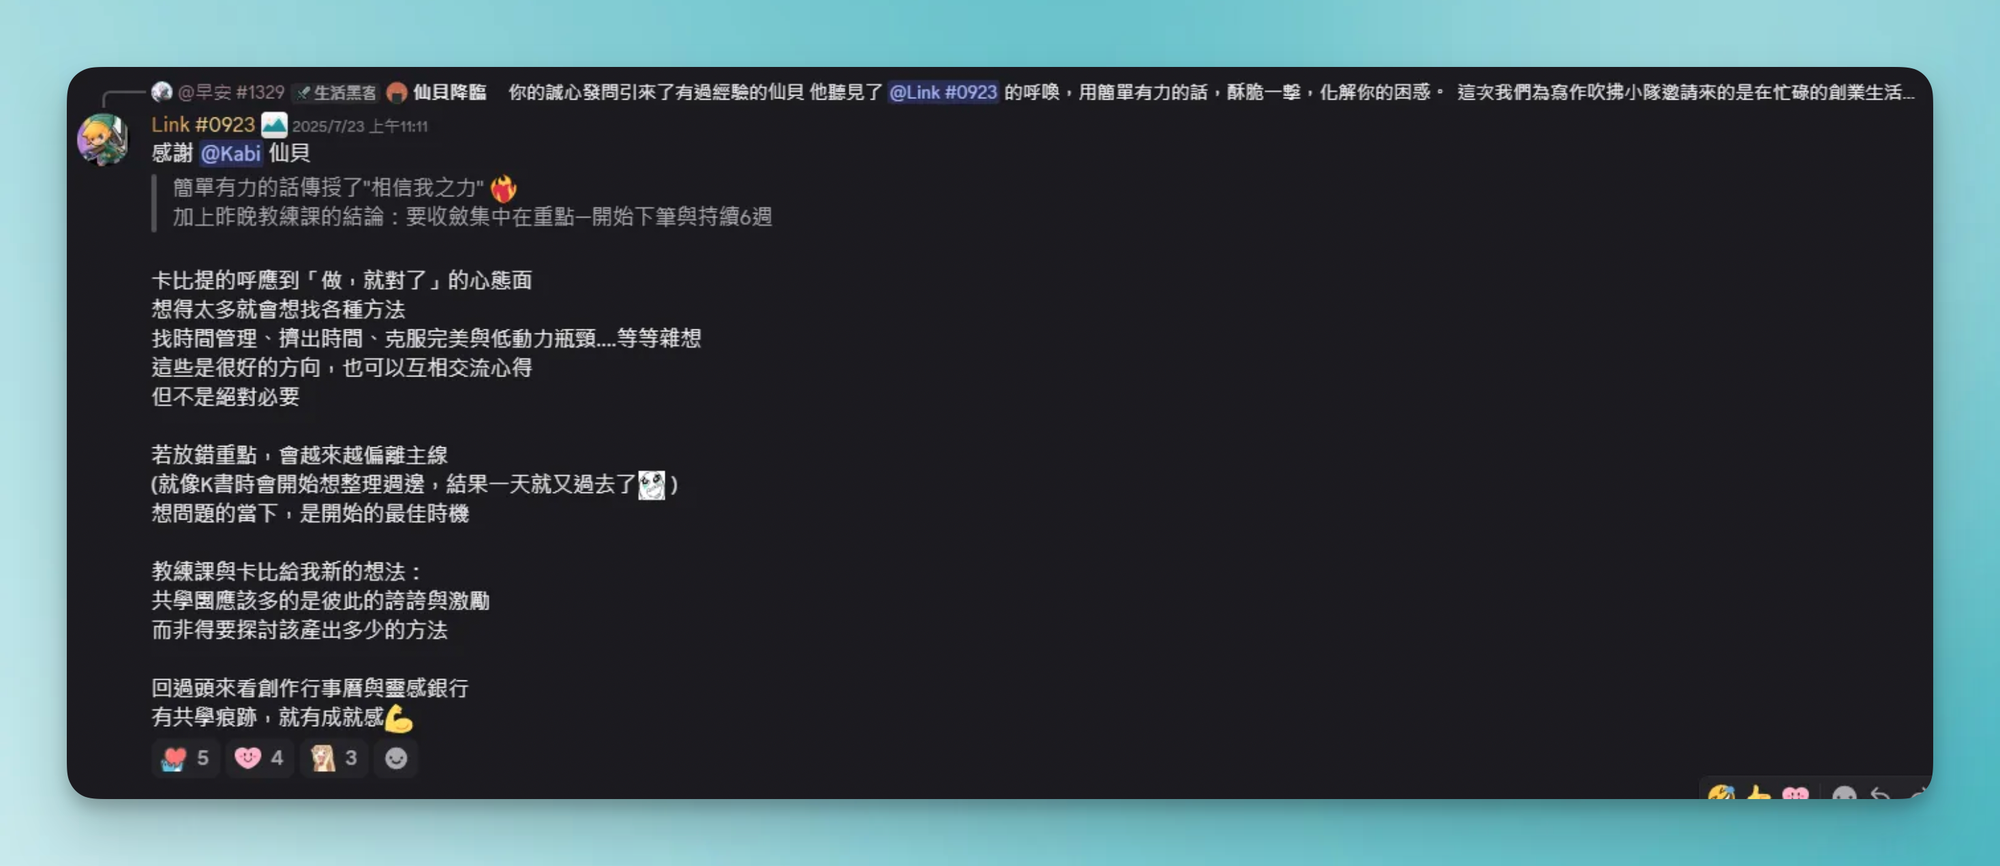Click the replied author @早安 #1329 name

tap(231, 92)
